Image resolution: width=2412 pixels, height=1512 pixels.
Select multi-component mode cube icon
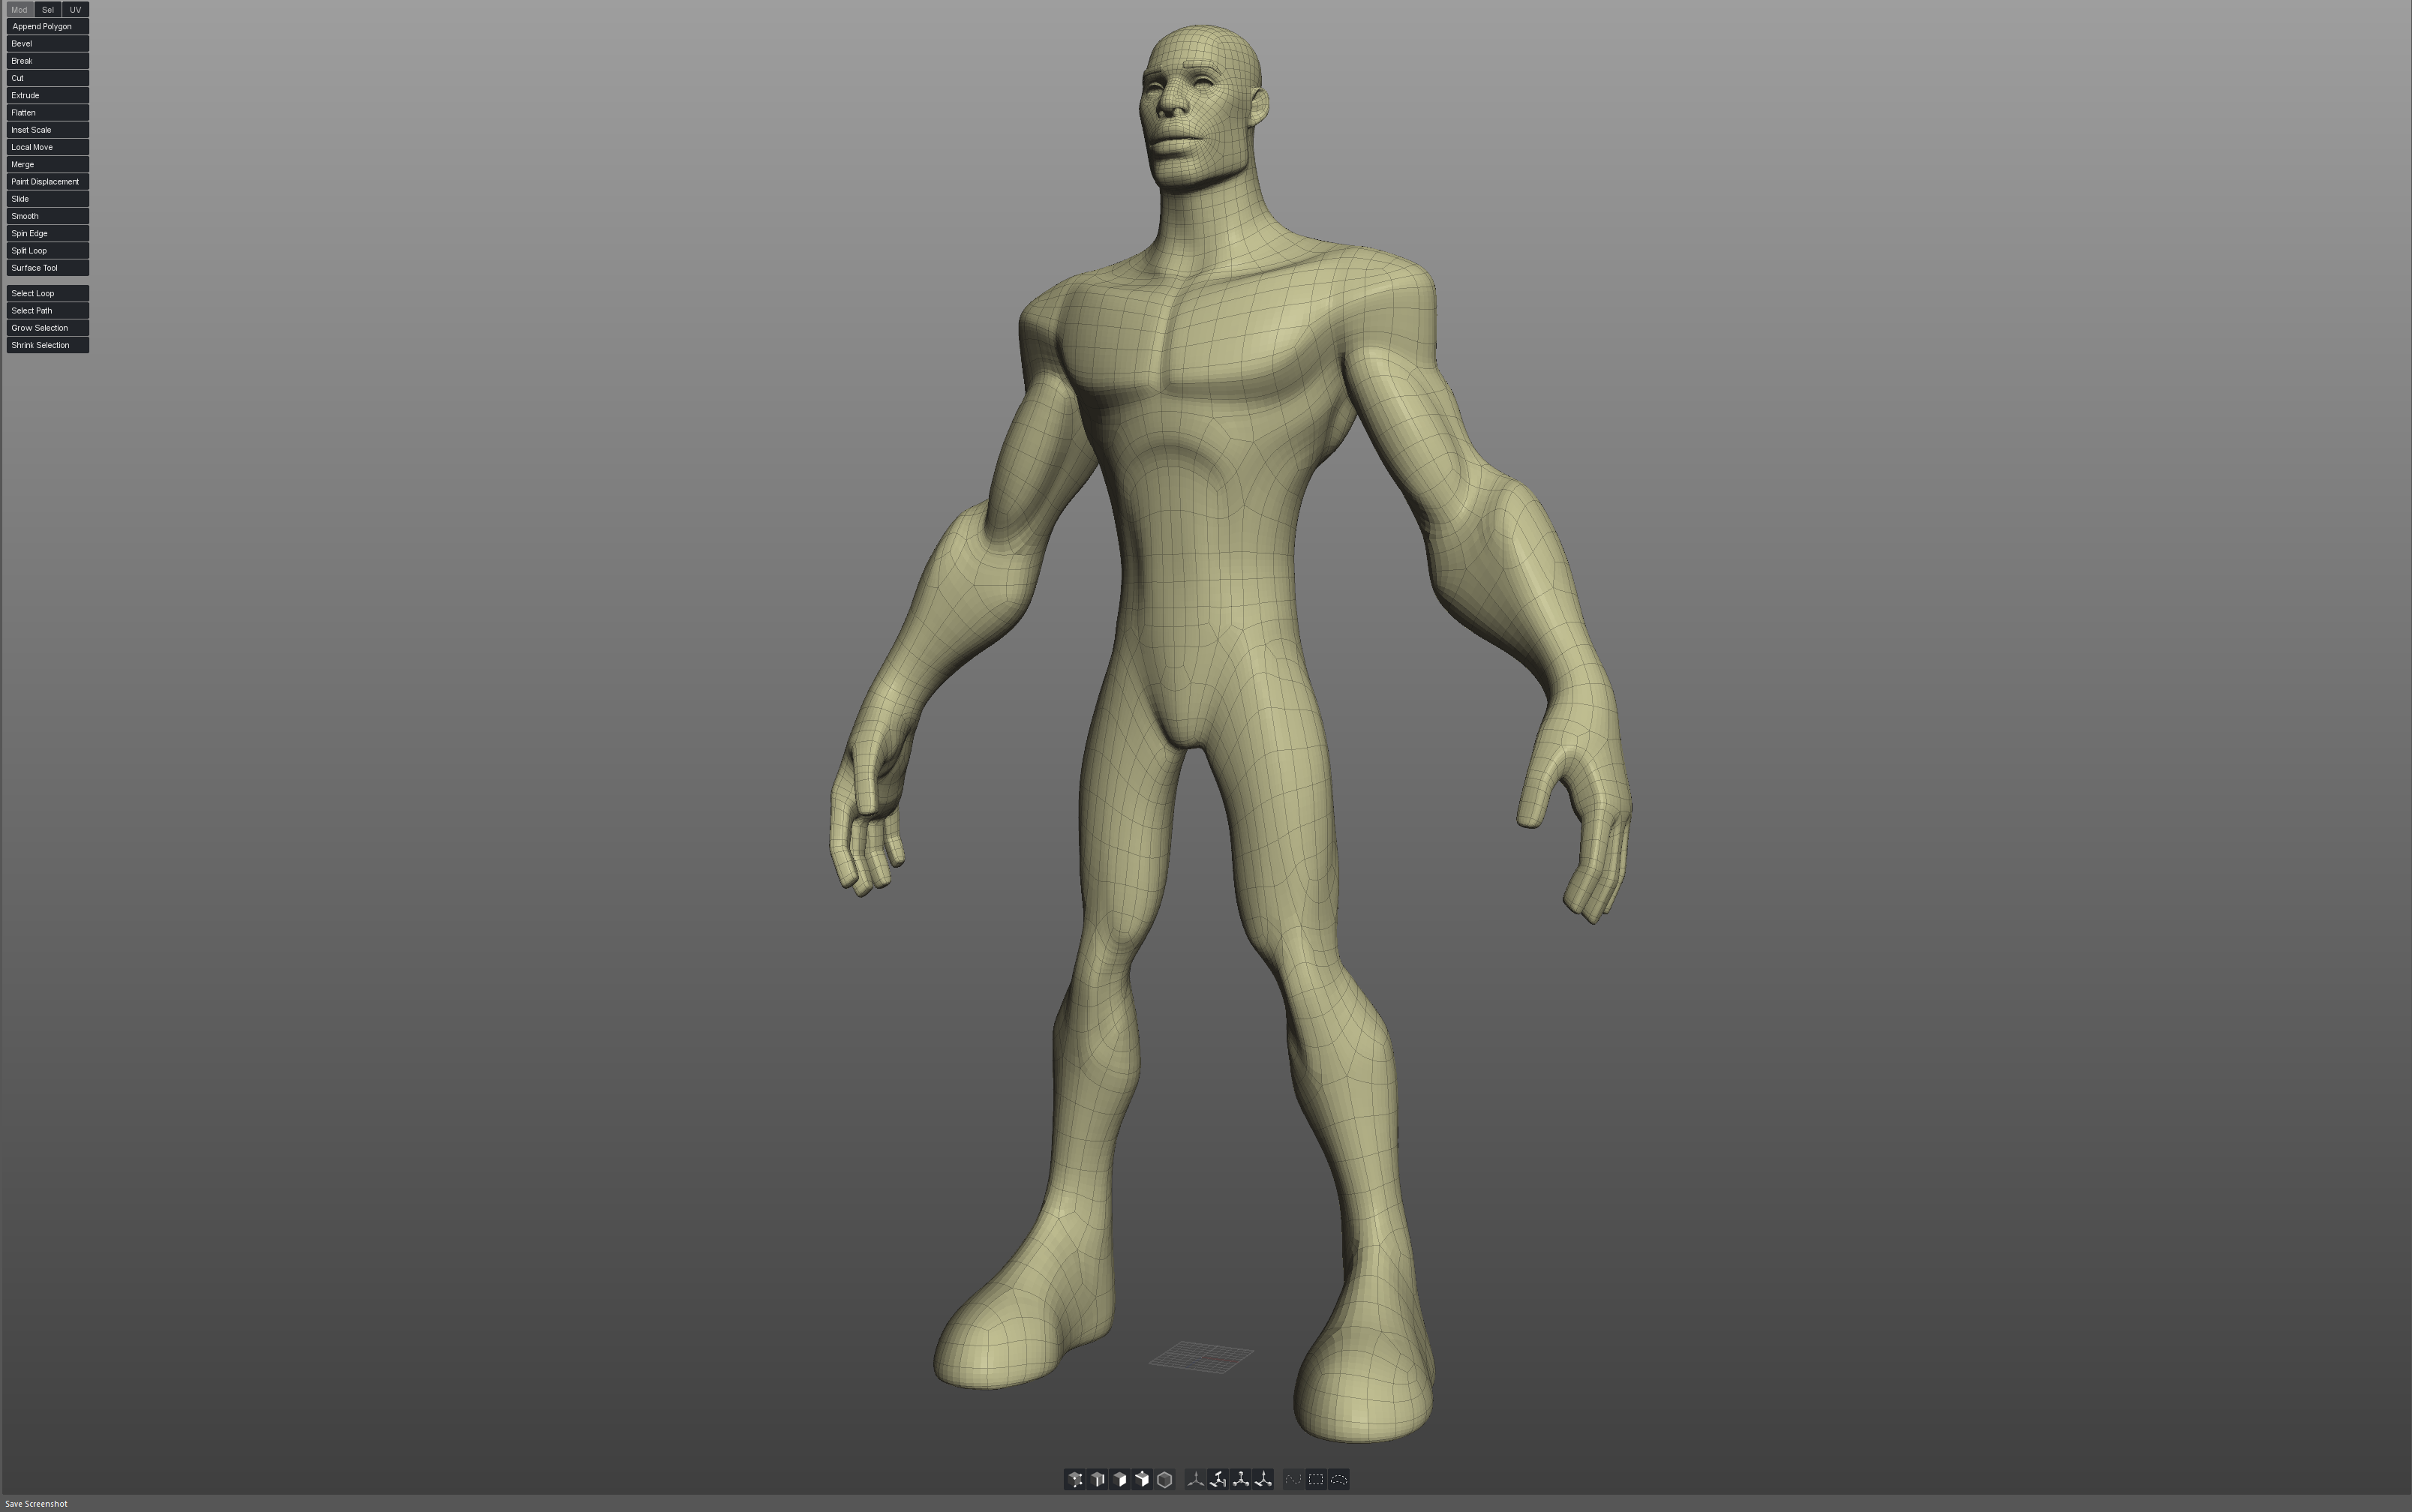[x=1142, y=1479]
